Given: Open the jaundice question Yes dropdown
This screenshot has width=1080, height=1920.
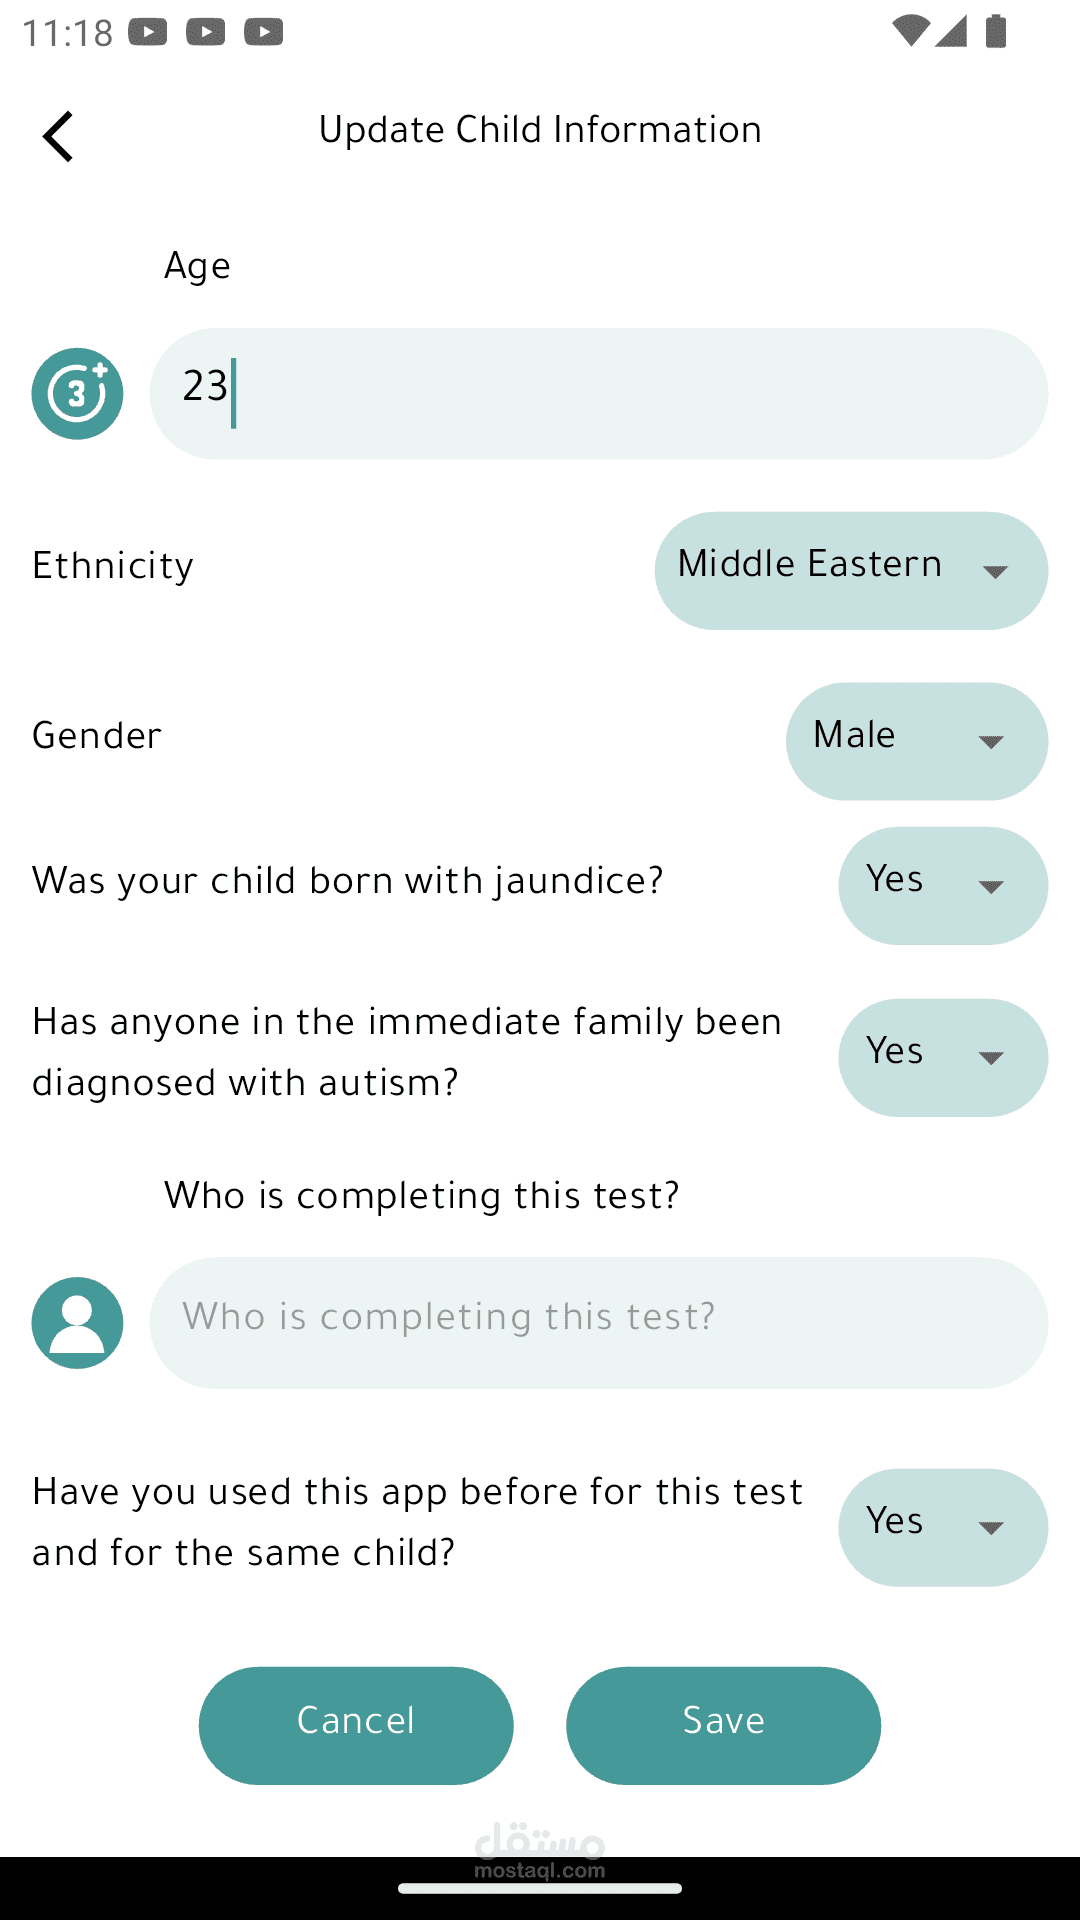Looking at the screenshot, I should coord(942,885).
